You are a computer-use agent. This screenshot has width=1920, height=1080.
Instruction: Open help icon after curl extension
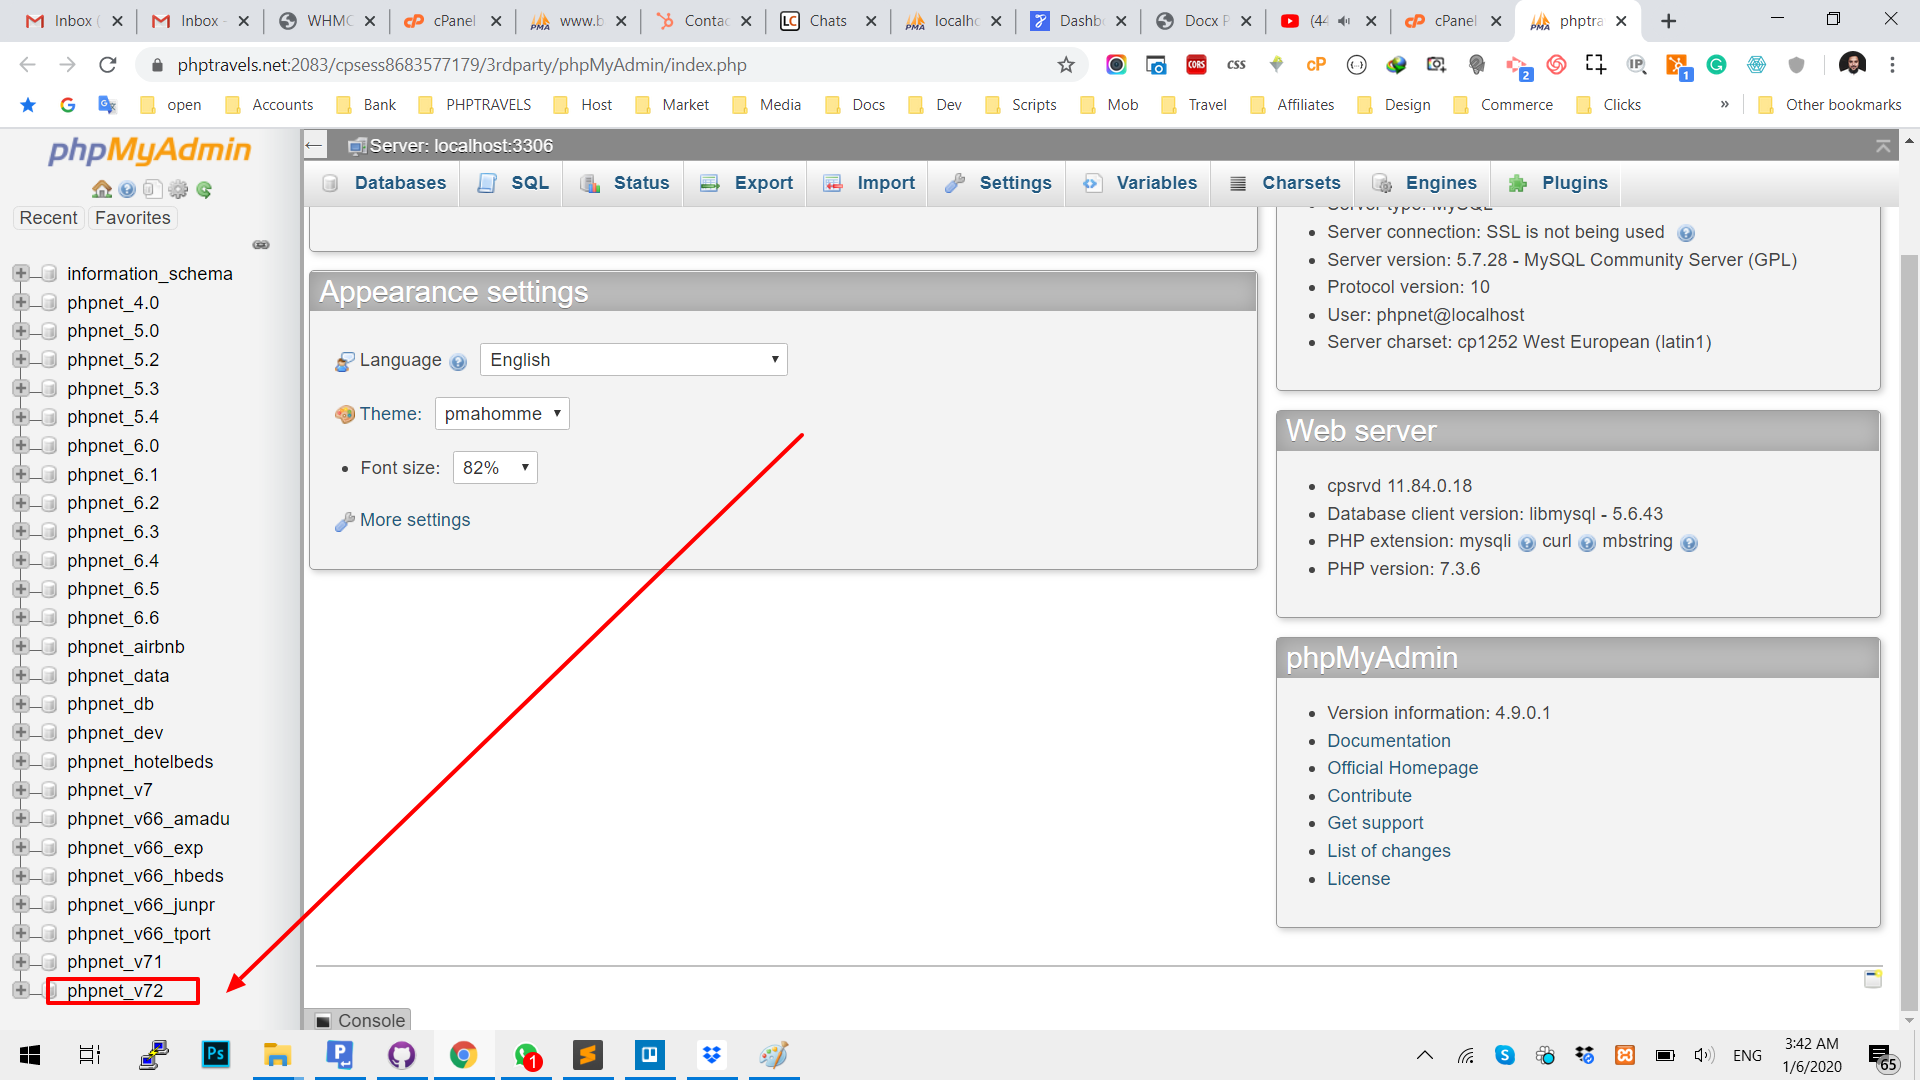pos(1587,543)
